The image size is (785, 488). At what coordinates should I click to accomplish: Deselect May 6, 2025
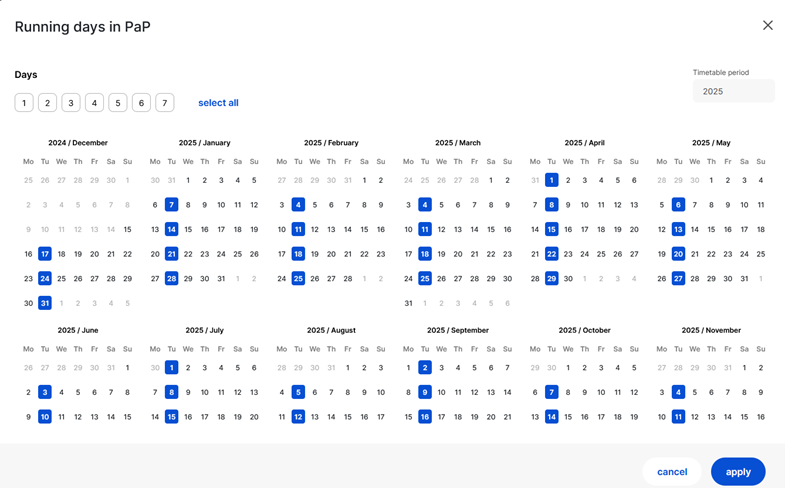pos(678,205)
